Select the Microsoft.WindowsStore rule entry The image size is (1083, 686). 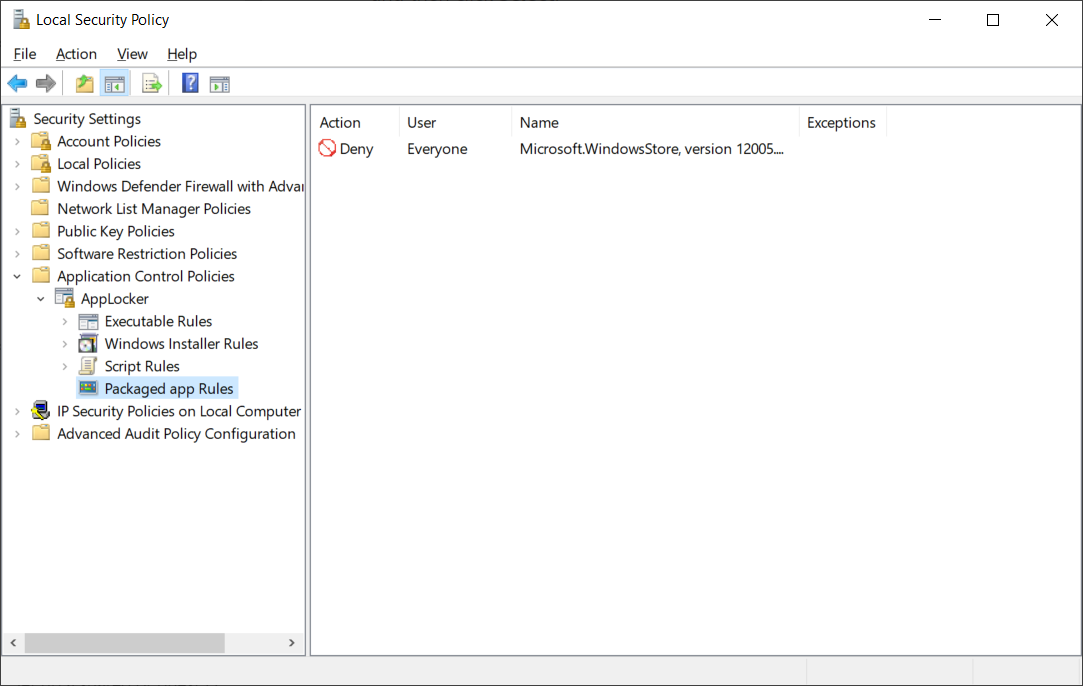[651, 149]
